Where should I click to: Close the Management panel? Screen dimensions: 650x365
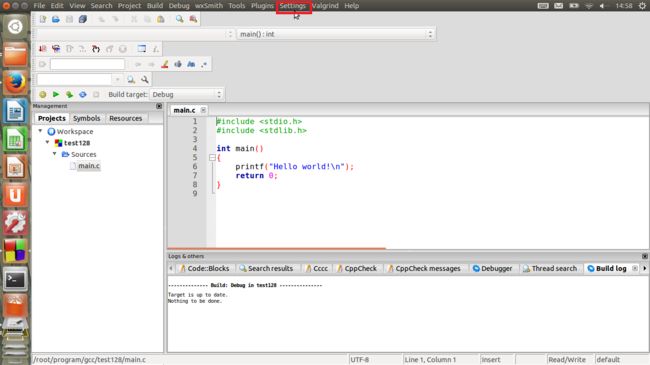[159, 106]
